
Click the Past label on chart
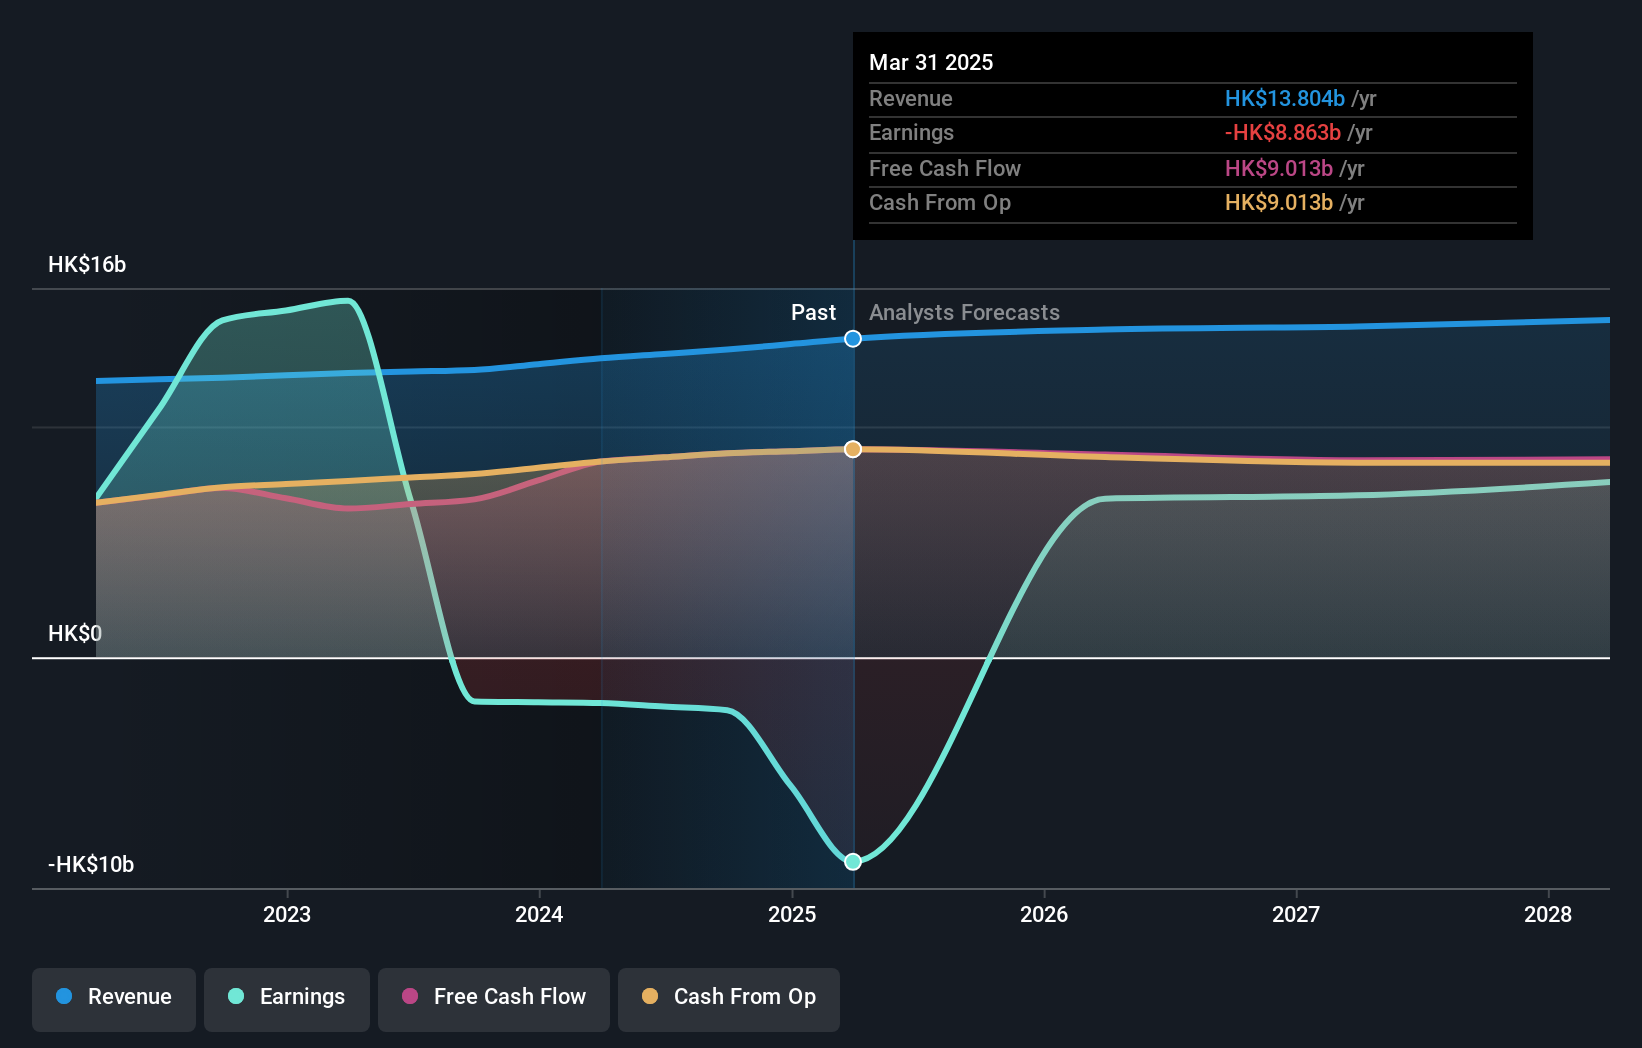tap(813, 312)
